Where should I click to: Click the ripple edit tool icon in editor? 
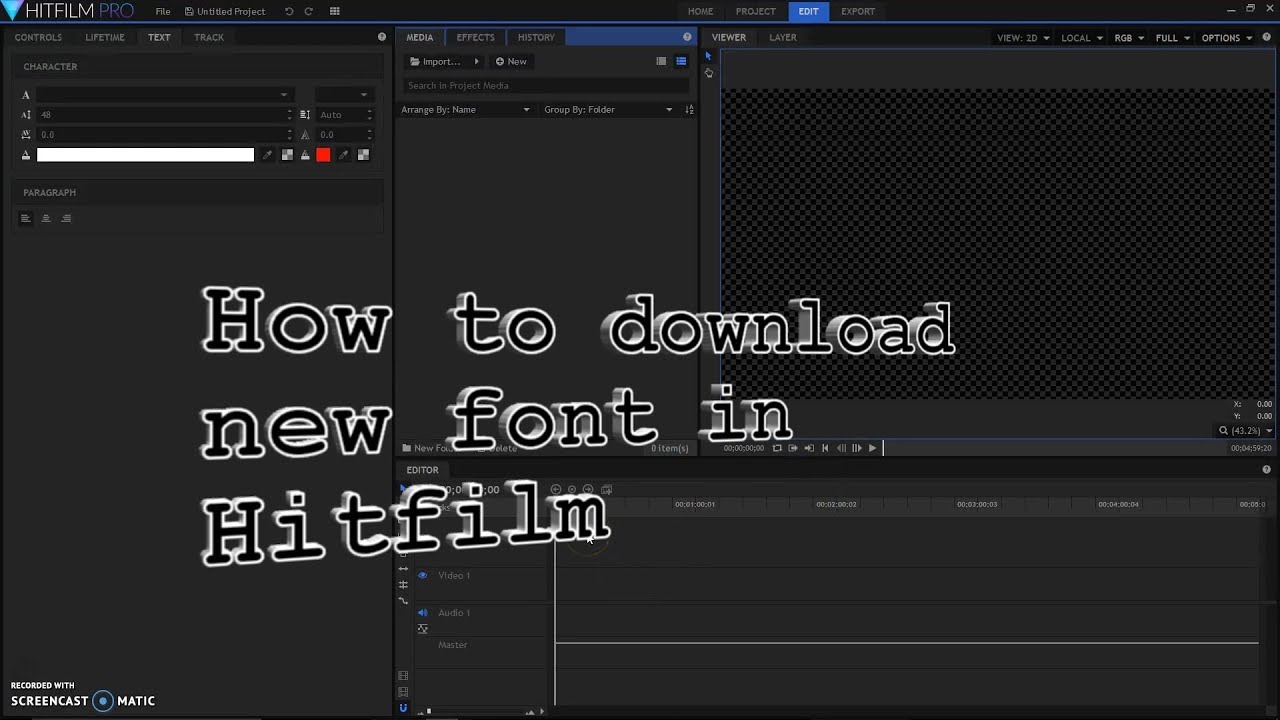[x=403, y=584]
